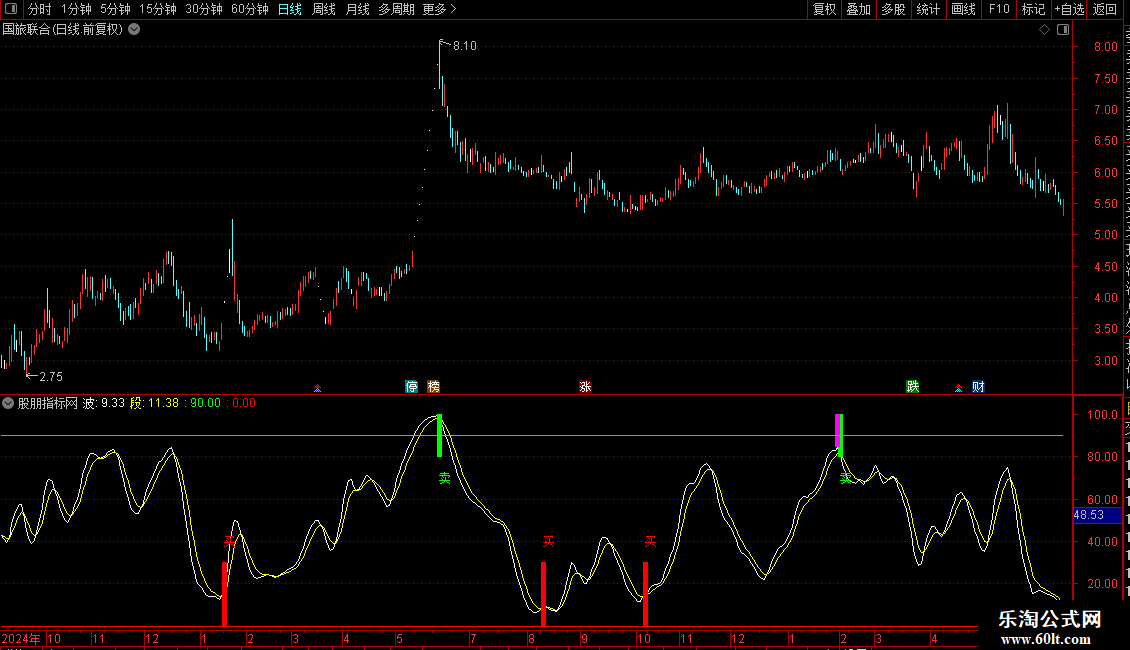
Task: Select the 15分钟 period tab
Action: [158, 9]
